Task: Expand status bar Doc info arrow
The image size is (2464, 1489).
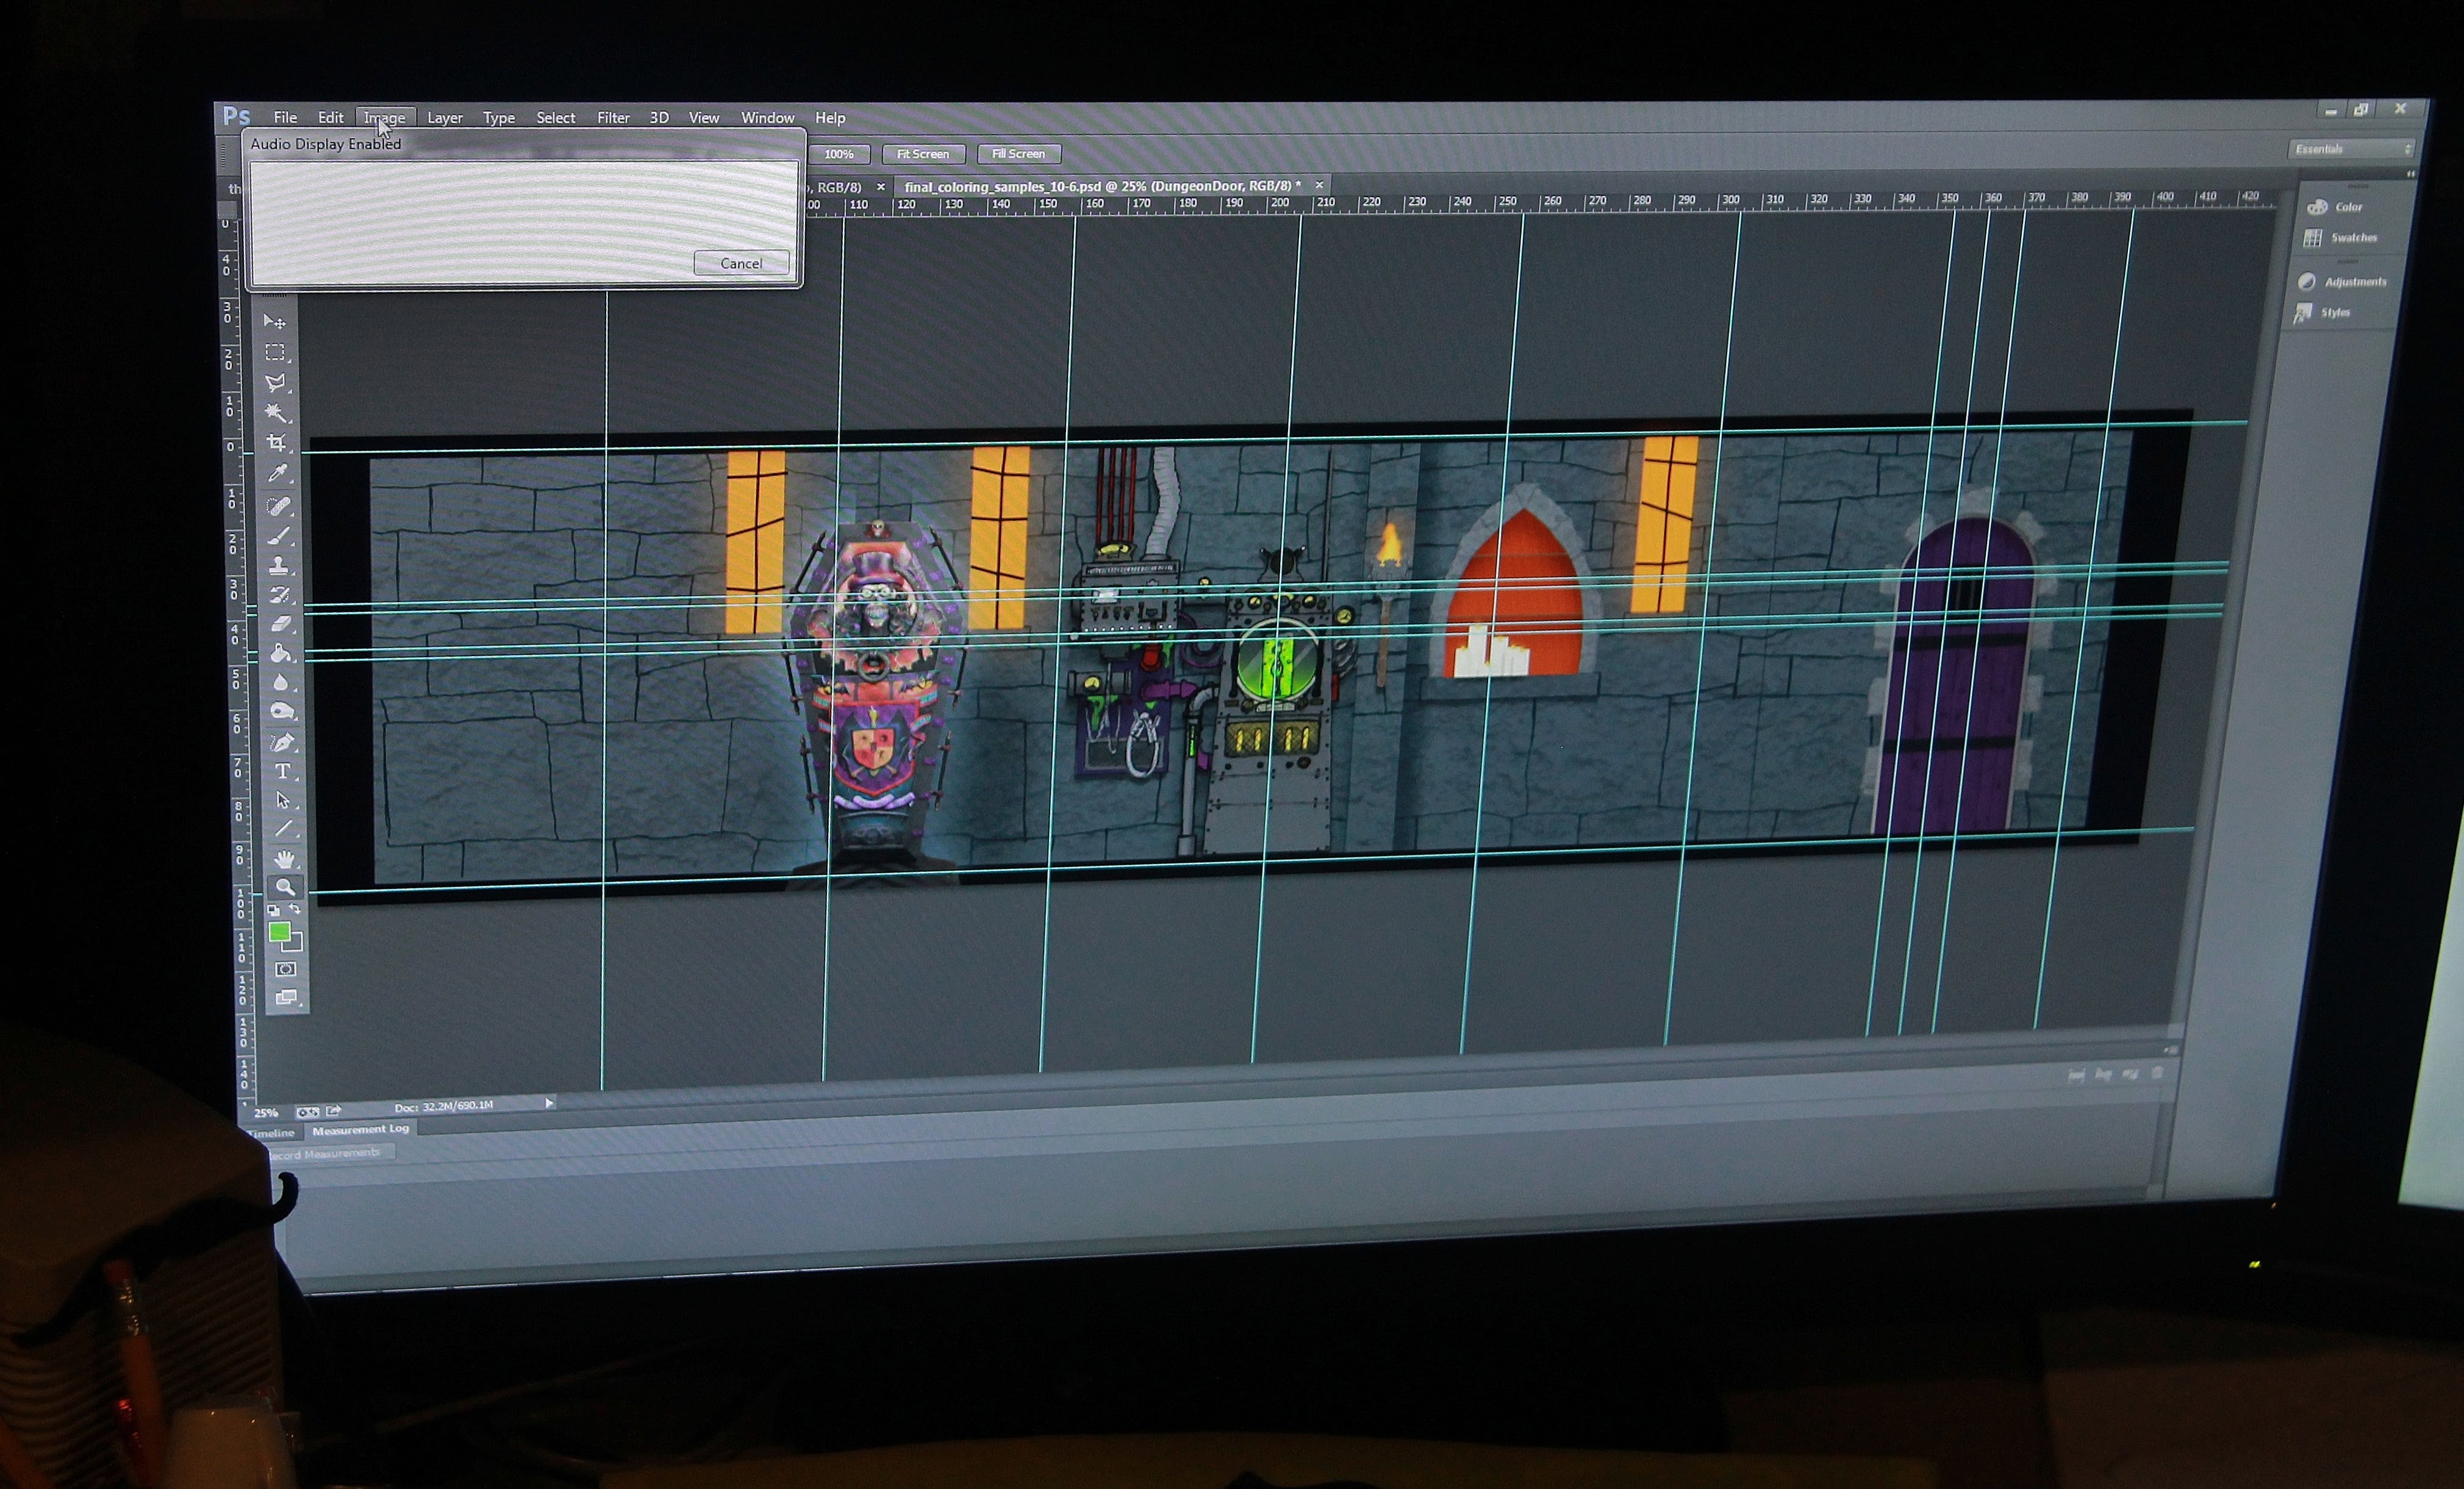Action: pyautogui.click(x=549, y=1103)
